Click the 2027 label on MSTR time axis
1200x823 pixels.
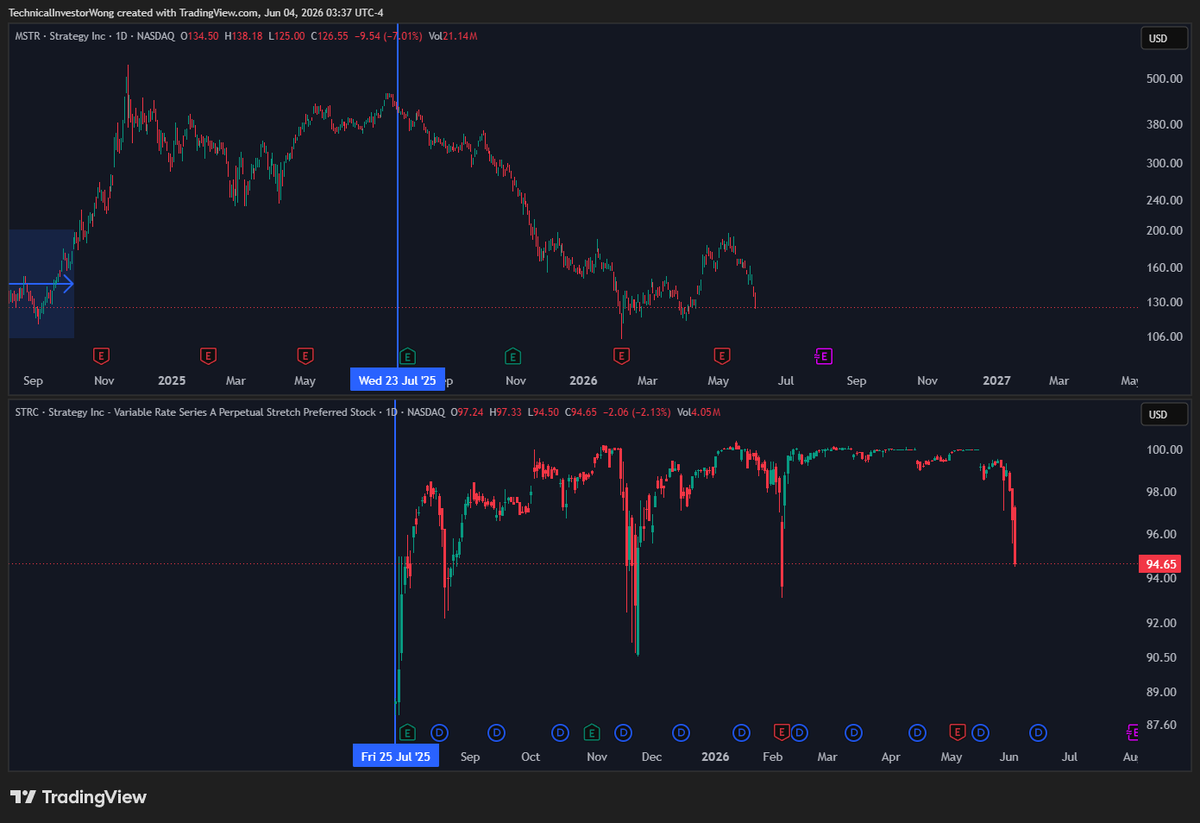996,380
